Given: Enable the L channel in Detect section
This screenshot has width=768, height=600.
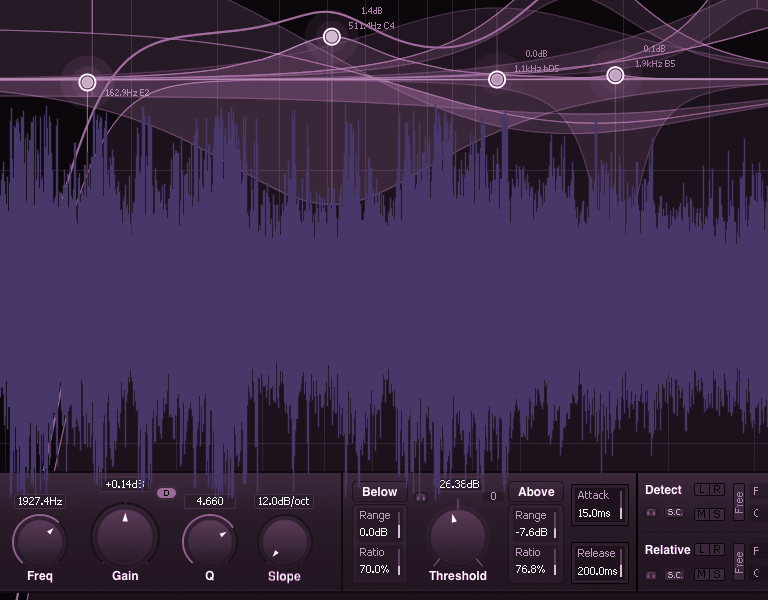Looking at the screenshot, I should coord(702,489).
